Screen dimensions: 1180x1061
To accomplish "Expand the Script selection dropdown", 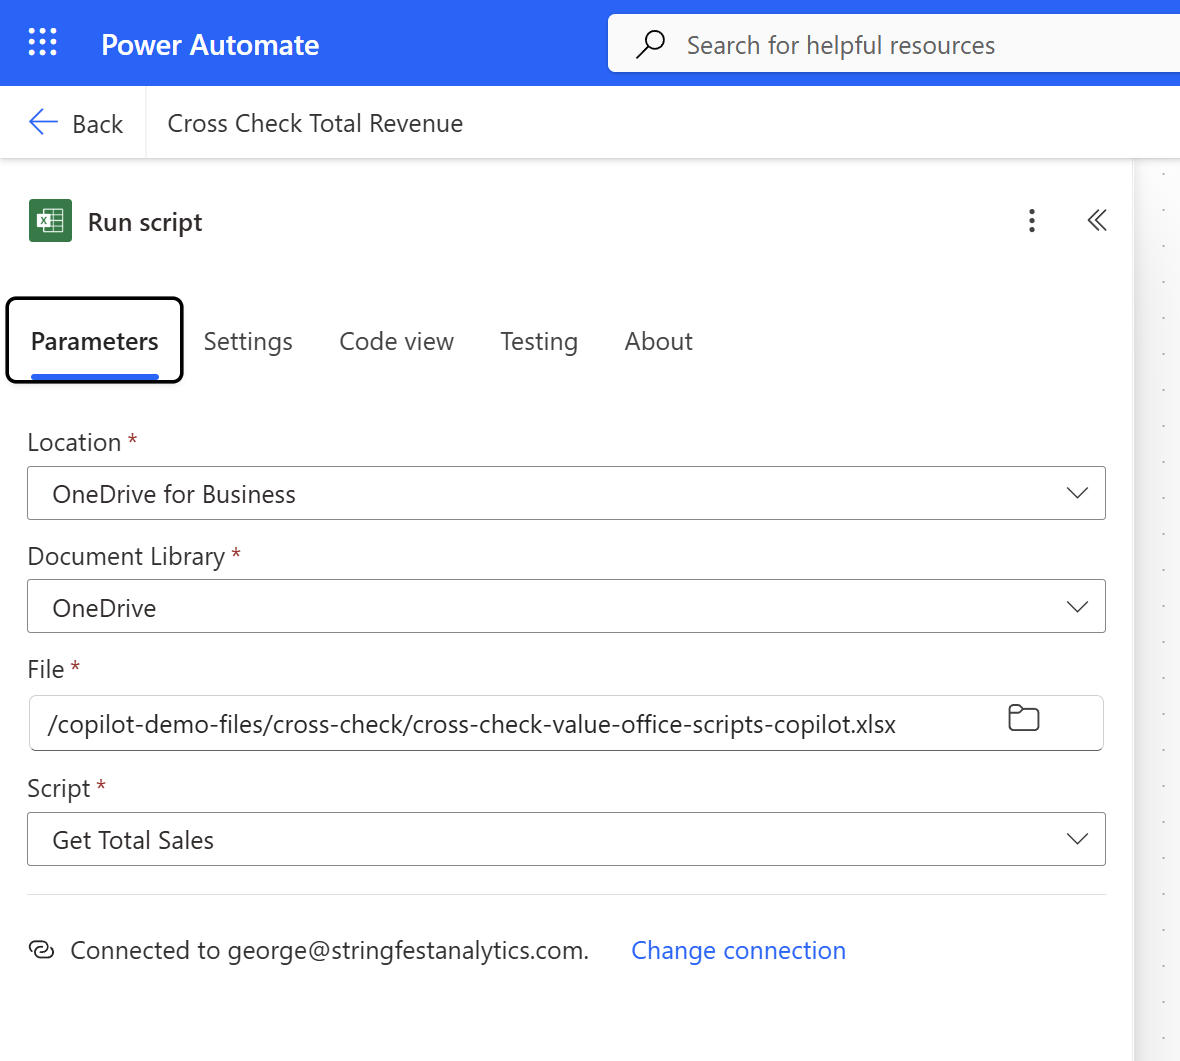I will click(1077, 839).
